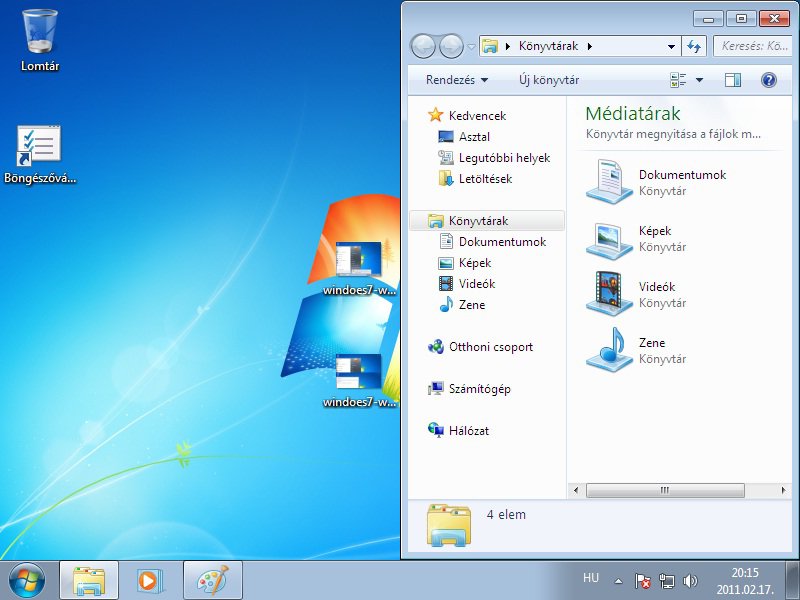The height and width of the screenshot is (600, 800).
Task: Open the Rendezés menu
Action: pos(457,80)
